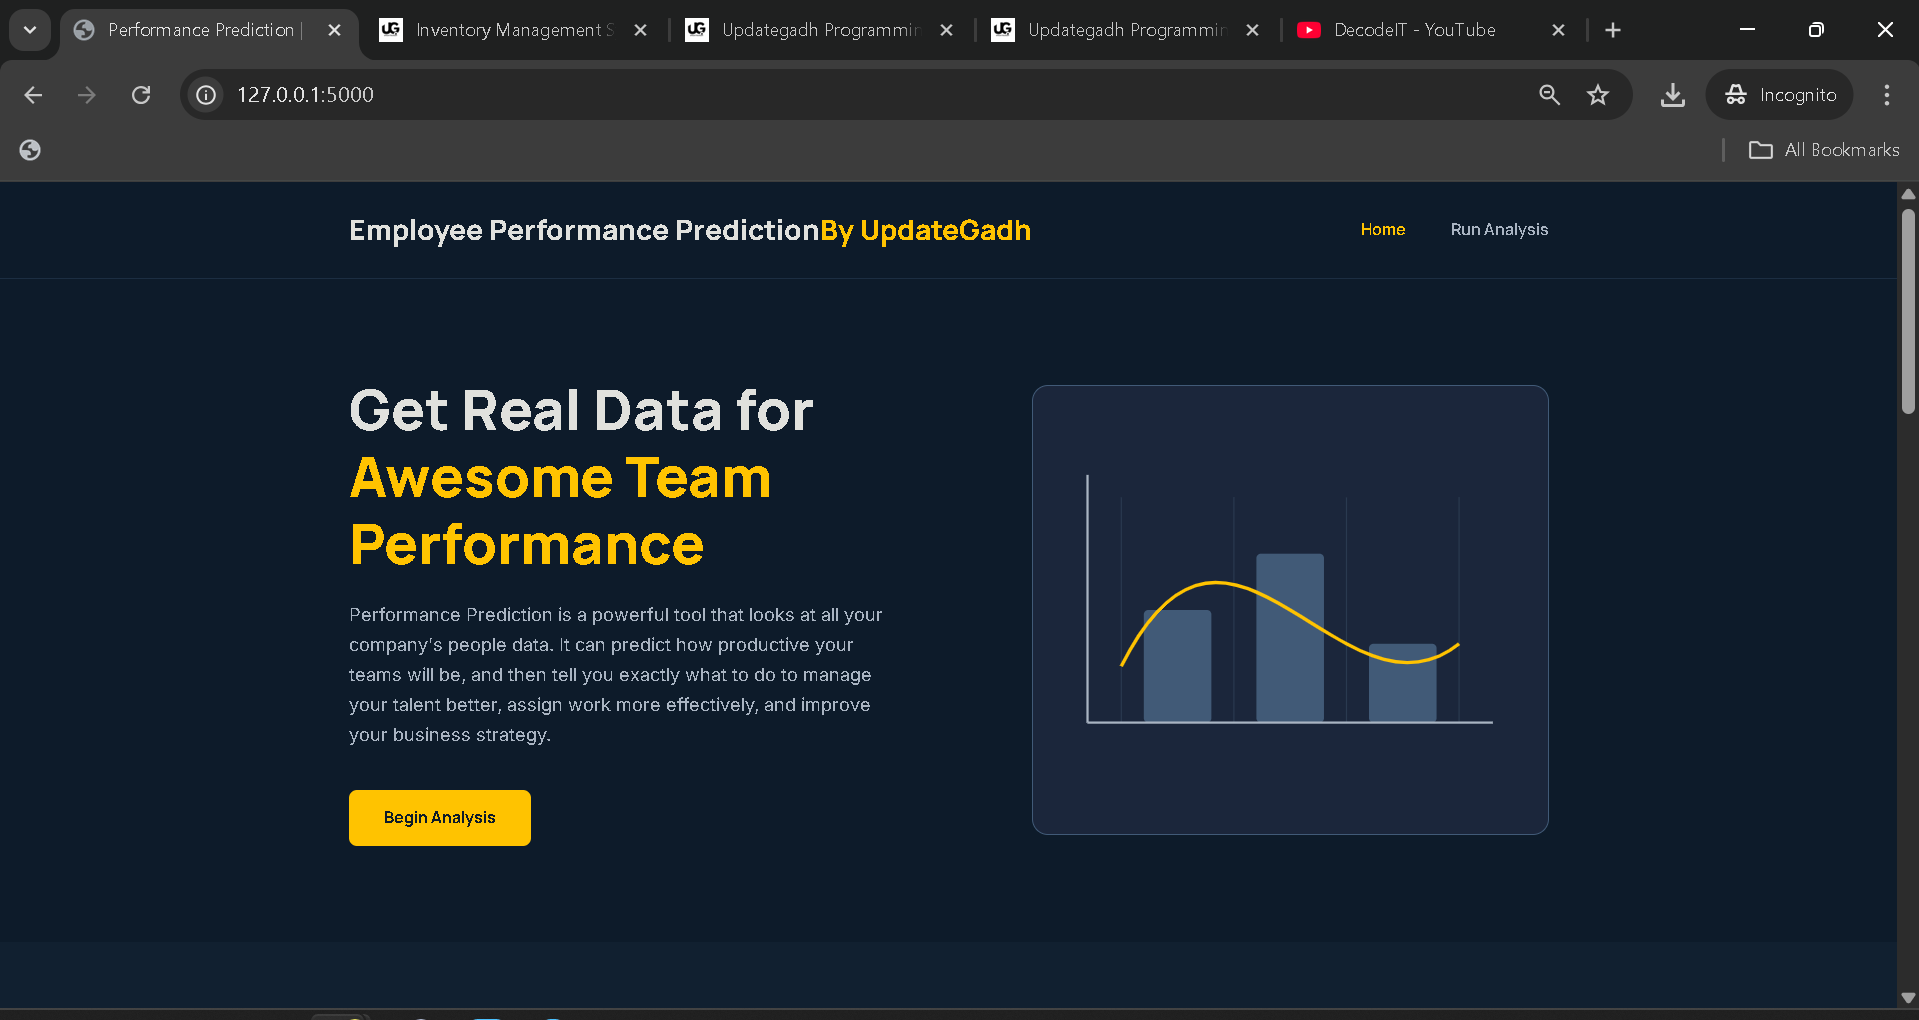Switch to Inventory Management tab
The height and width of the screenshot is (1020, 1919).
tap(514, 30)
